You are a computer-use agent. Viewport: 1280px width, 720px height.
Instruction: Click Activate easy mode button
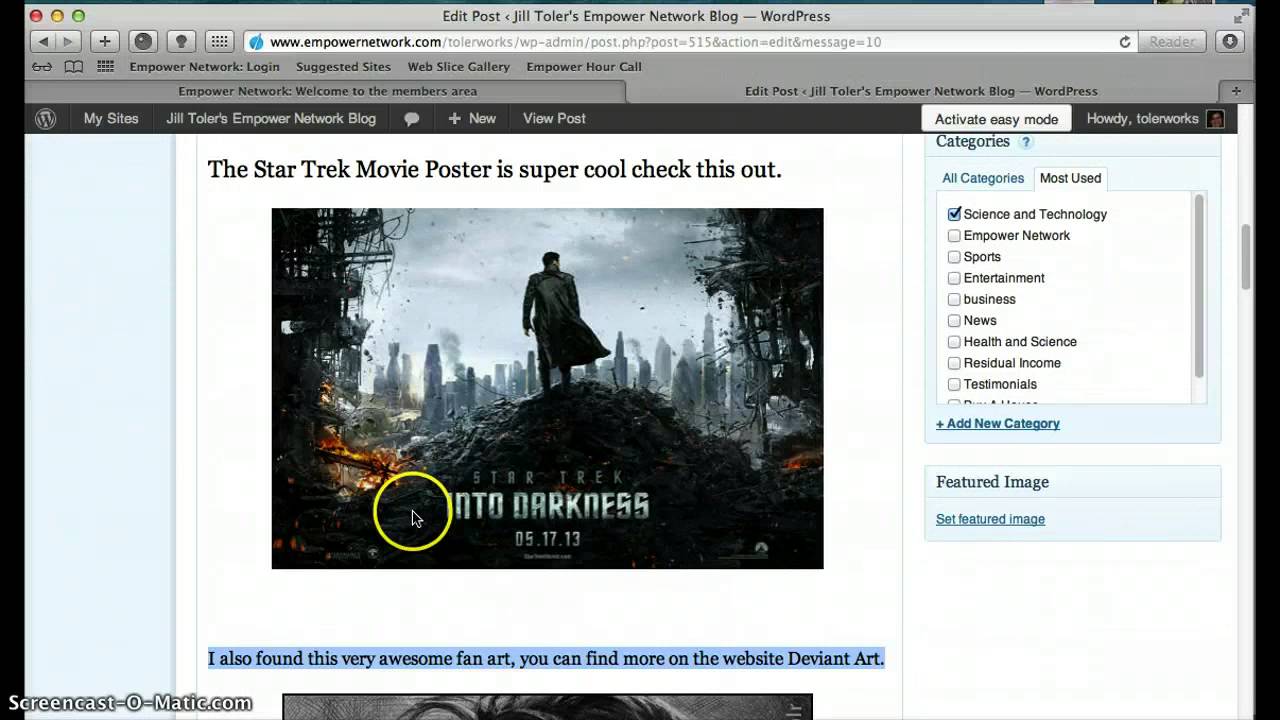(x=996, y=119)
